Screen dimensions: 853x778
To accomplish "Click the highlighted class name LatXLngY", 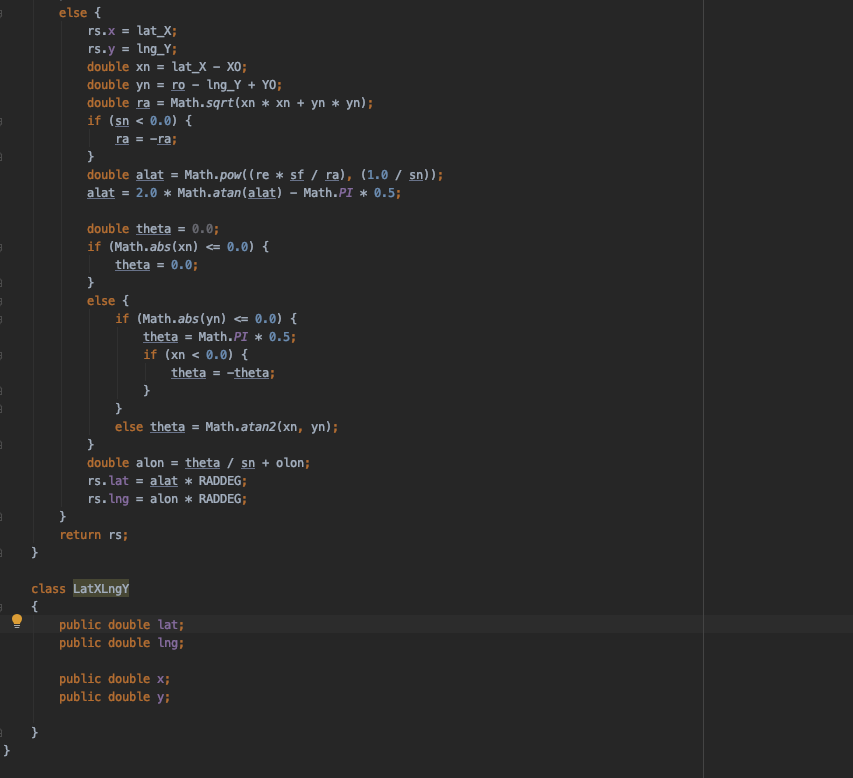I will click(x=101, y=589).
